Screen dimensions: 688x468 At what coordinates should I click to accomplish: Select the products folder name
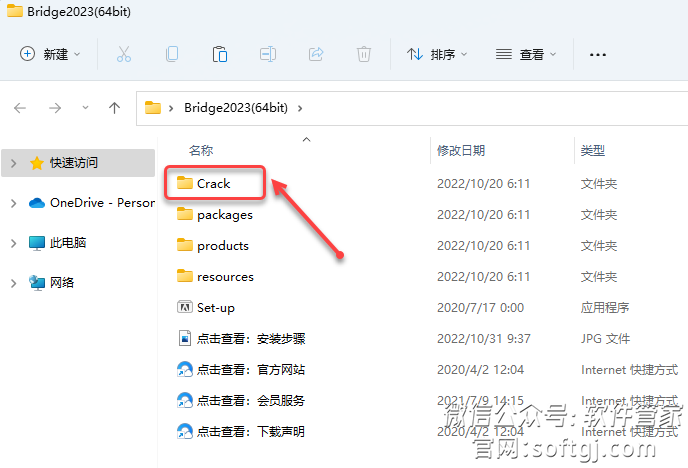pos(223,246)
